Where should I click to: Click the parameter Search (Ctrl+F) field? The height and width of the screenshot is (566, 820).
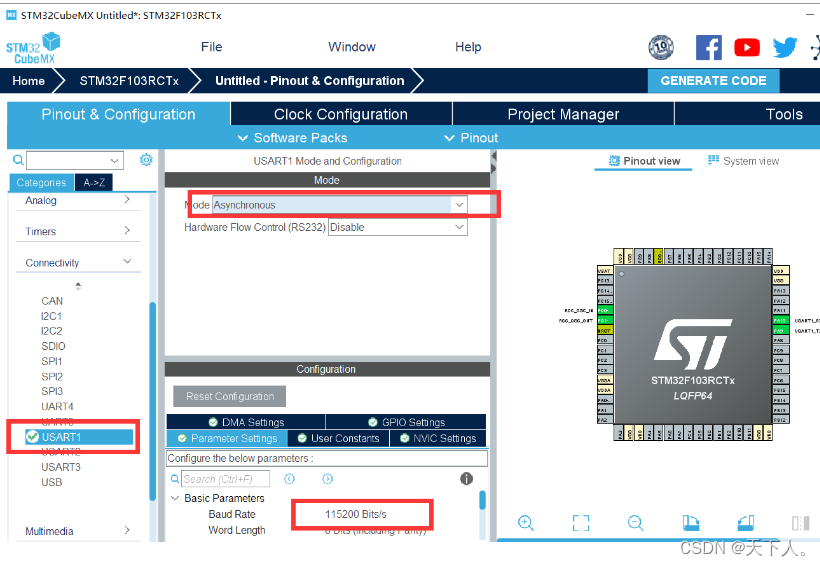click(x=225, y=479)
